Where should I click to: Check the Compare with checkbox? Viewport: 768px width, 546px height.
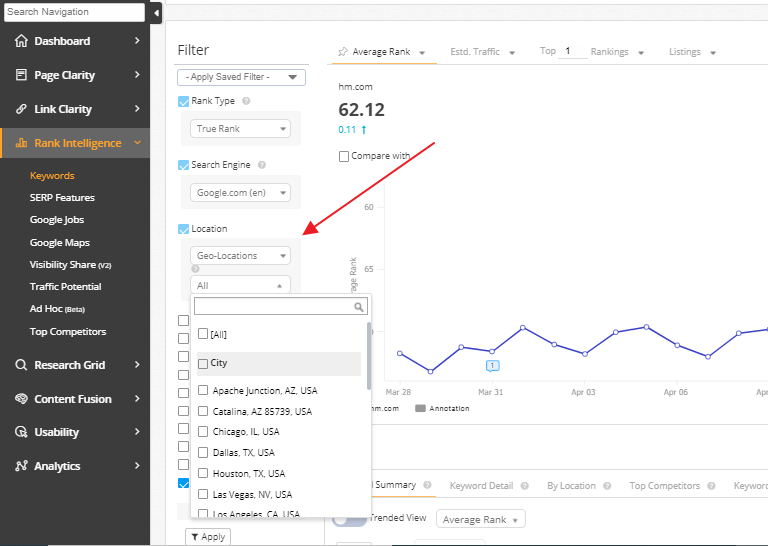pos(344,156)
